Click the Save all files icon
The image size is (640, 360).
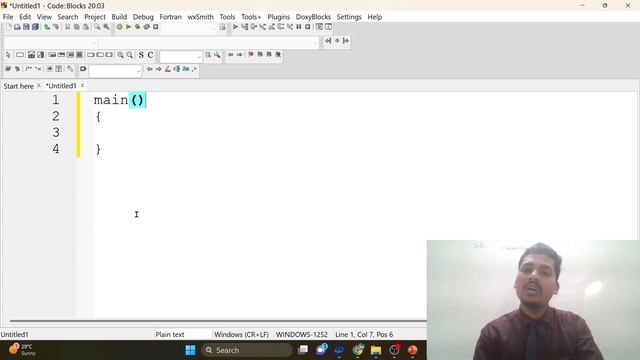(36, 27)
